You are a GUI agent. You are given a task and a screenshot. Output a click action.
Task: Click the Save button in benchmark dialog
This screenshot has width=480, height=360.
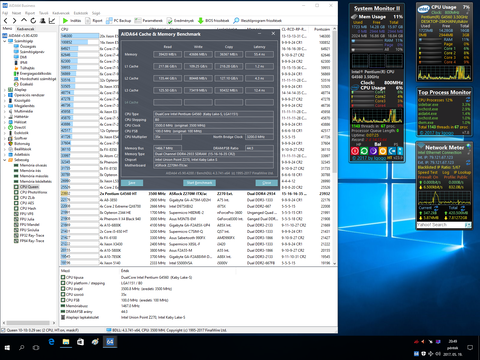coord(132,183)
